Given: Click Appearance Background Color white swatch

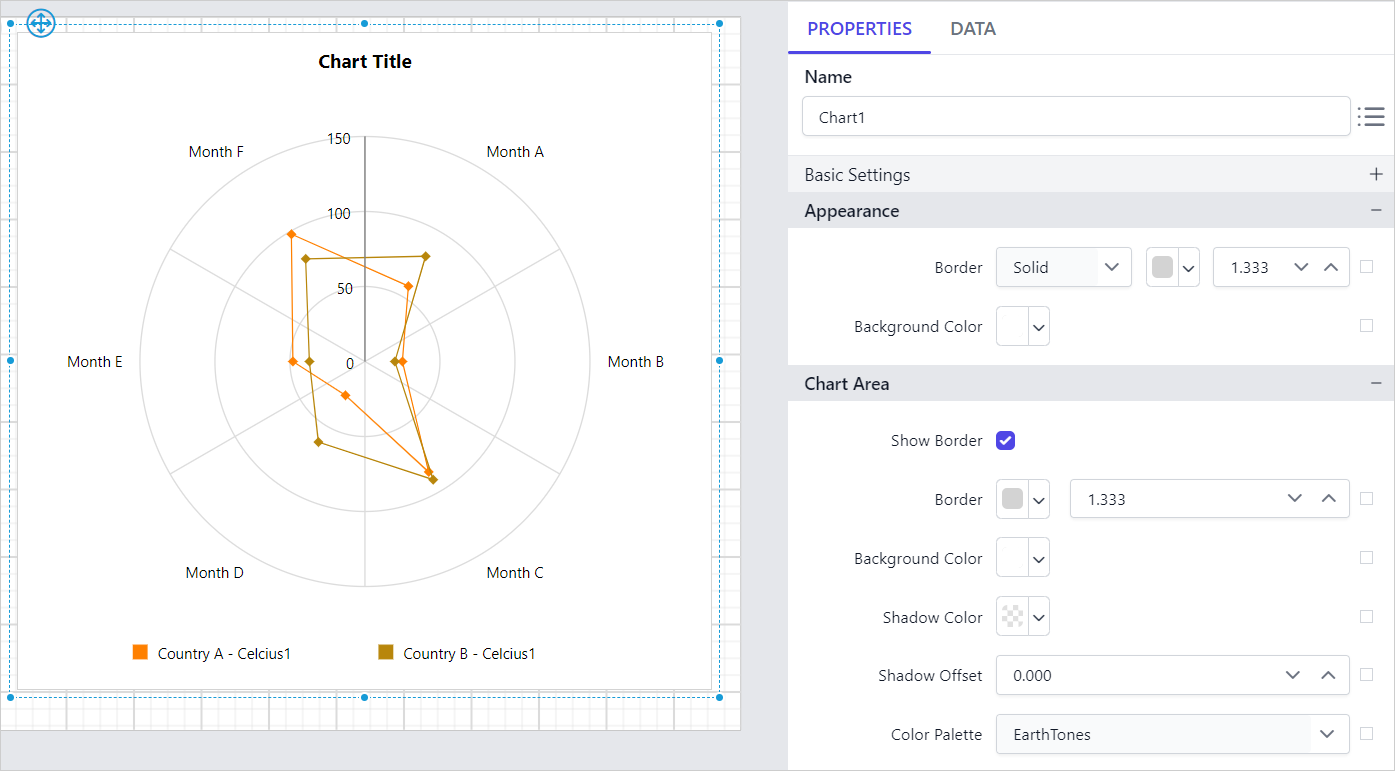Looking at the screenshot, I should [x=1012, y=326].
